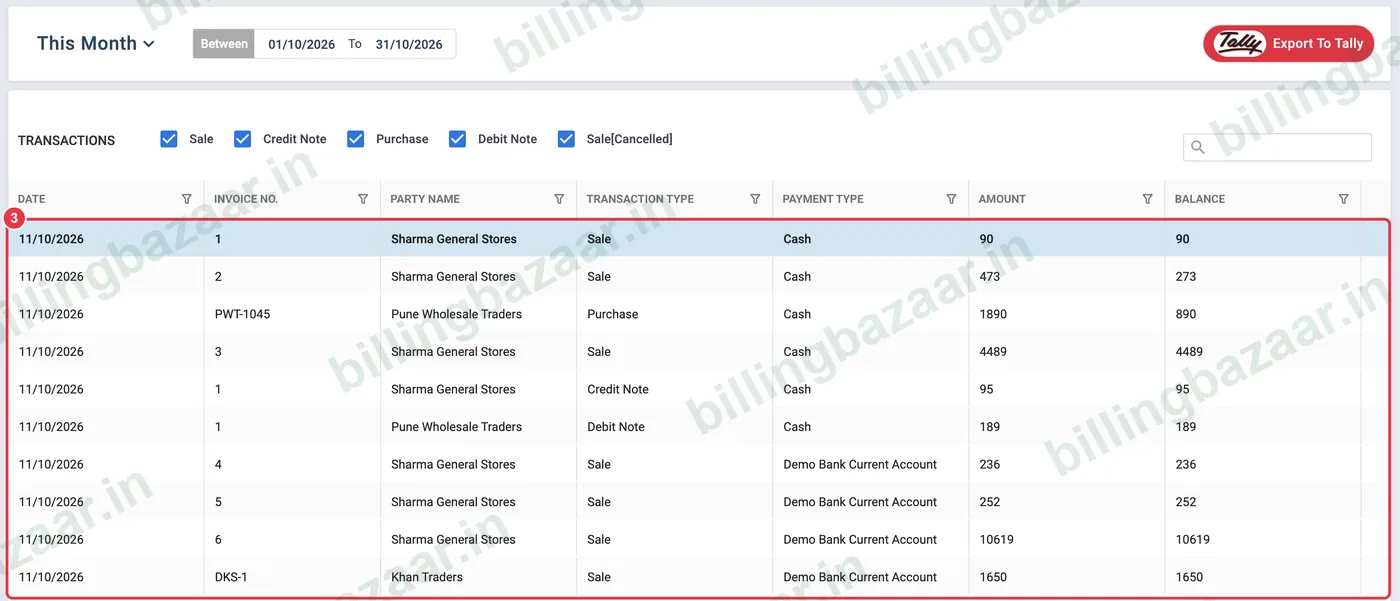Image resolution: width=1400 pixels, height=601 pixels.
Task: Select the Purchase transaction type cell
Action: pyautogui.click(x=613, y=314)
